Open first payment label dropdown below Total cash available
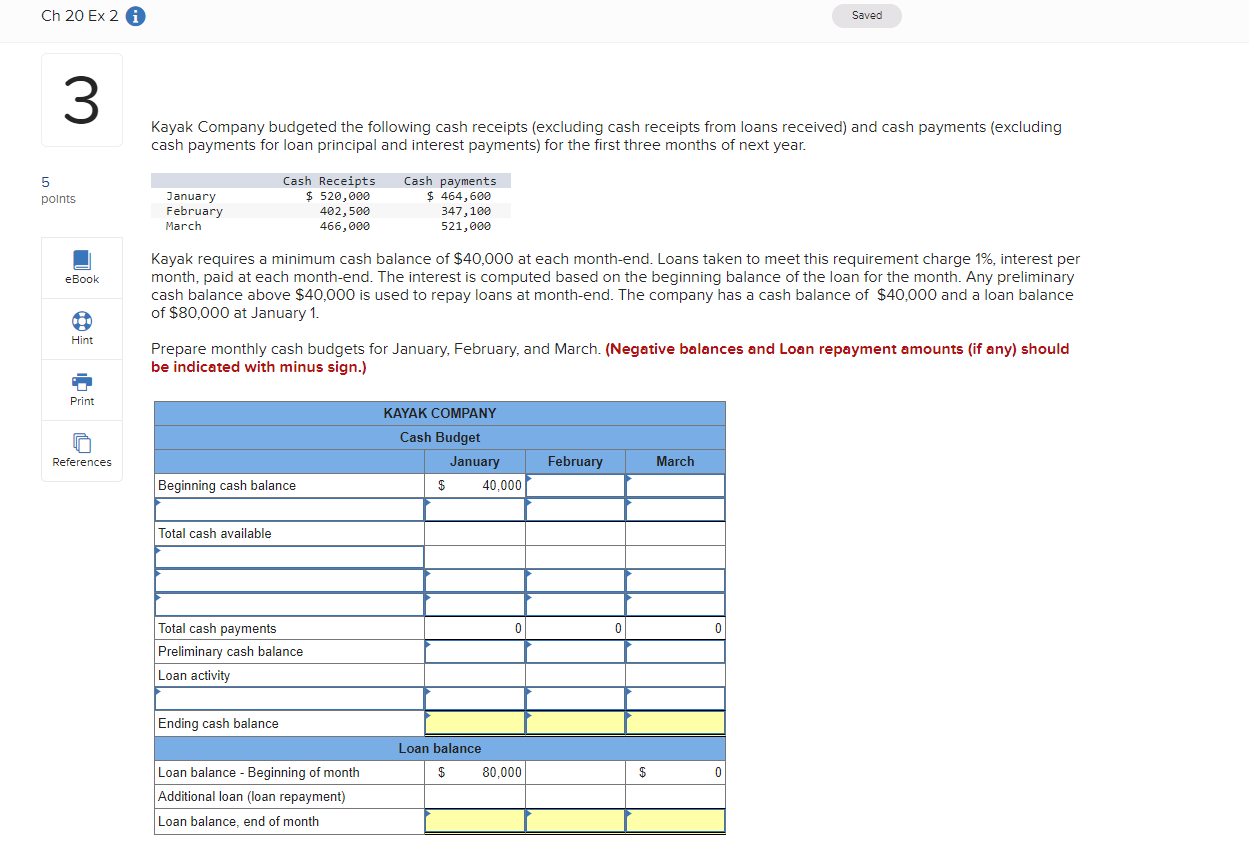This screenshot has width=1249, height=855. tap(290, 557)
